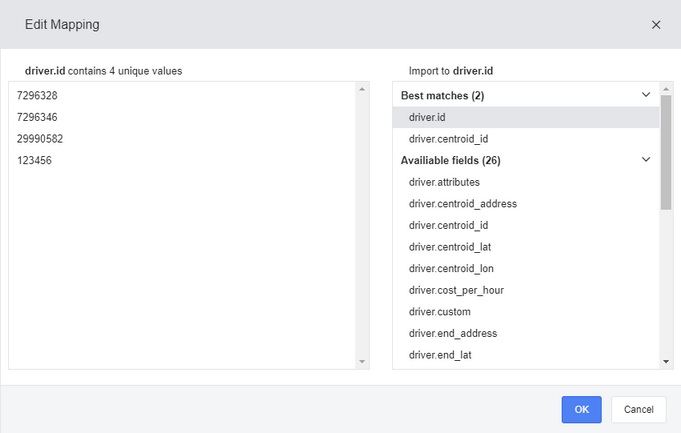Select driver.id under Best matches
The image size is (681, 433).
(x=526, y=117)
